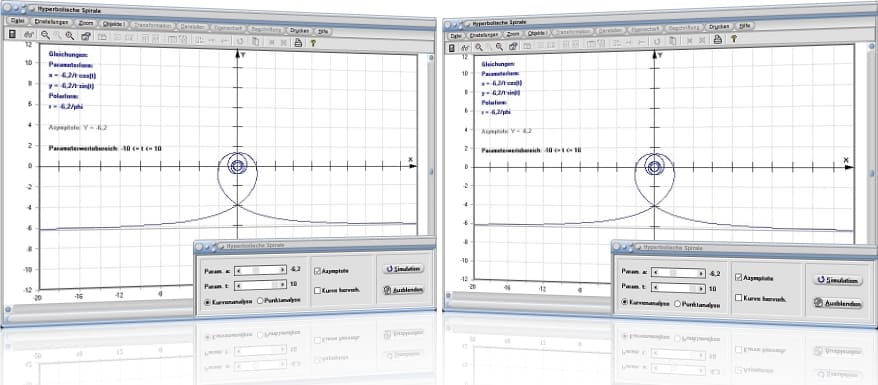The image size is (878, 385).
Task: Click the calculator icon in right window toolbar
Action: [451, 48]
